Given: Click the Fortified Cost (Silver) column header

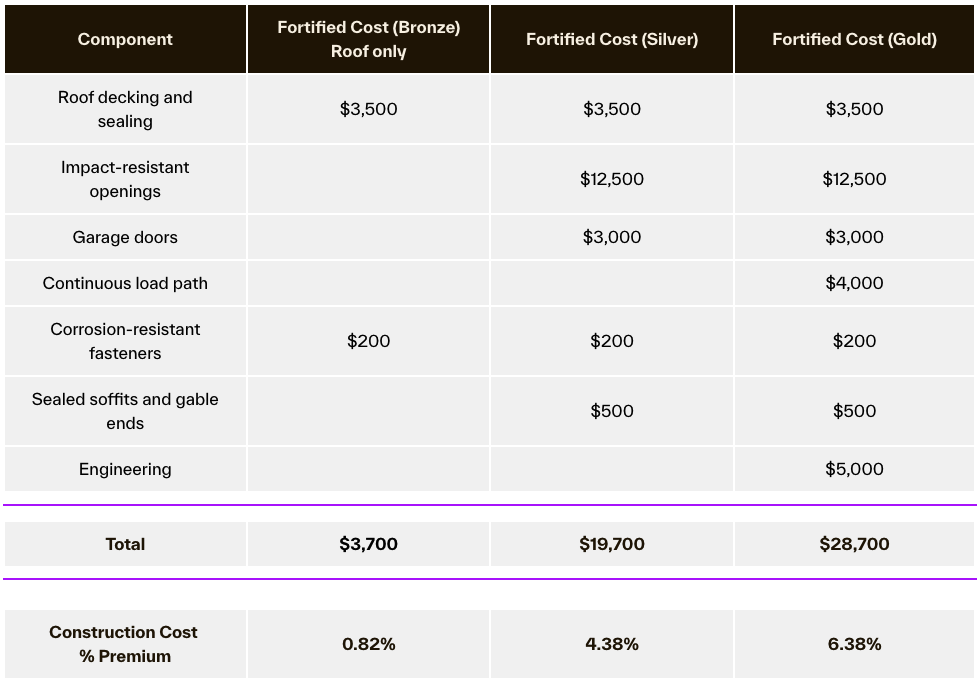Looking at the screenshot, I should [x=612, y=39].
